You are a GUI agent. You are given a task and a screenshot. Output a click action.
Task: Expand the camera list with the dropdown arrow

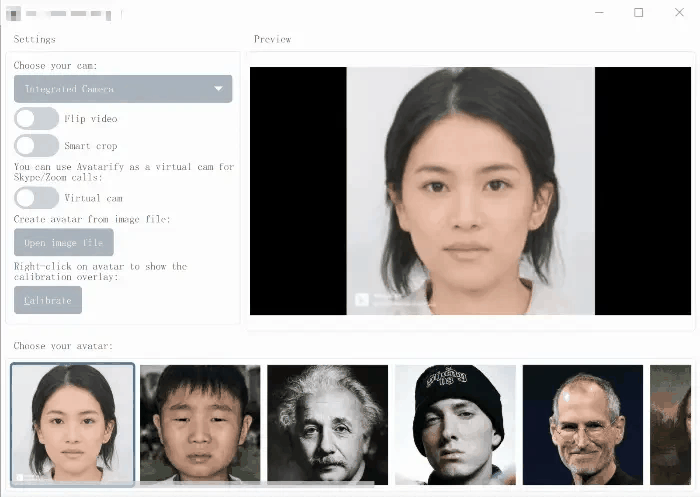(218, 89)
